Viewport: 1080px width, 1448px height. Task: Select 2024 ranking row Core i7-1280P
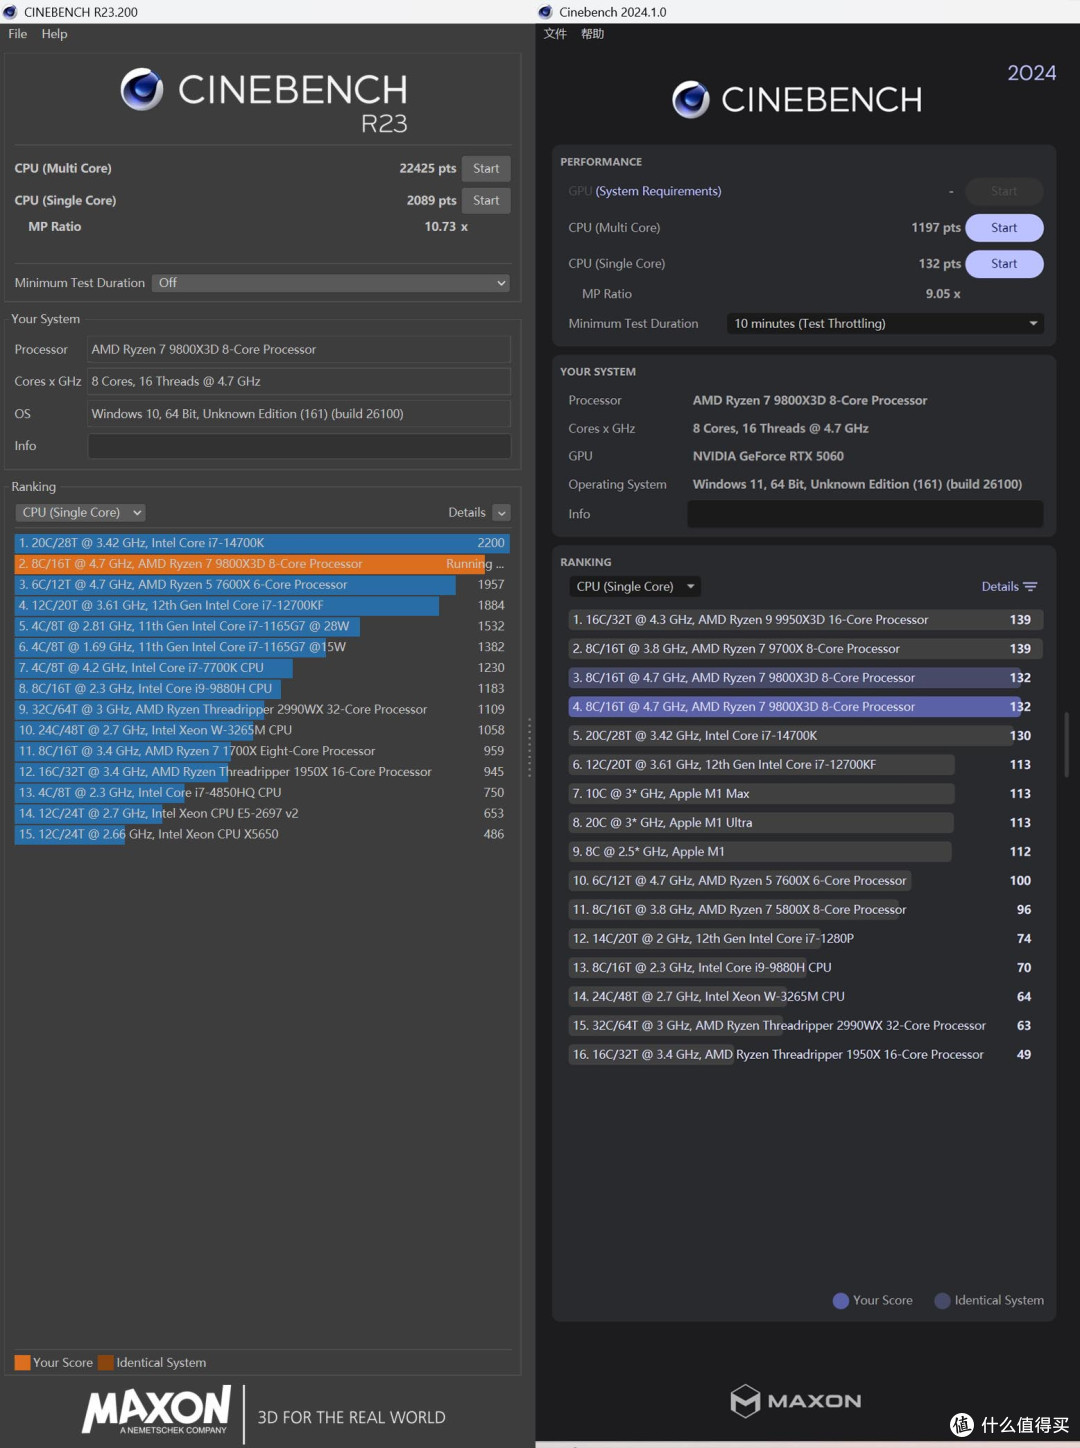click(805, 939)
